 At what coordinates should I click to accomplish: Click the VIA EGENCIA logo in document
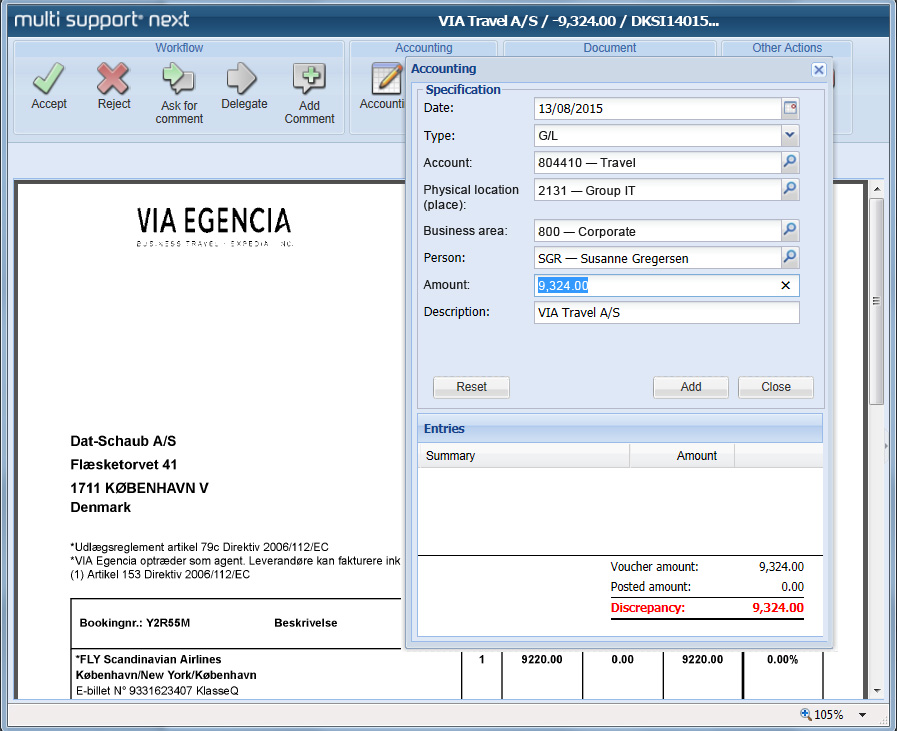[214, 227]
